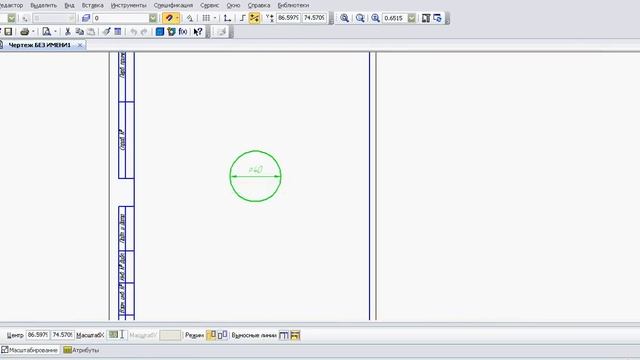Click the Refresh view icon
Viewport: 640px width, 360px height.
[437, 18]
